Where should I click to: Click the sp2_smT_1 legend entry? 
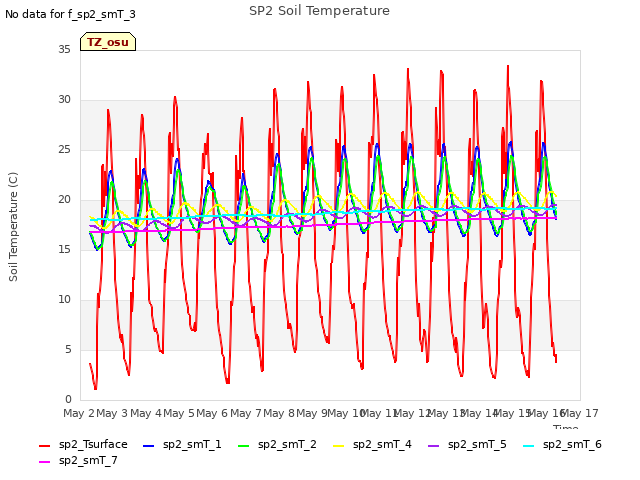click(182, 444)
